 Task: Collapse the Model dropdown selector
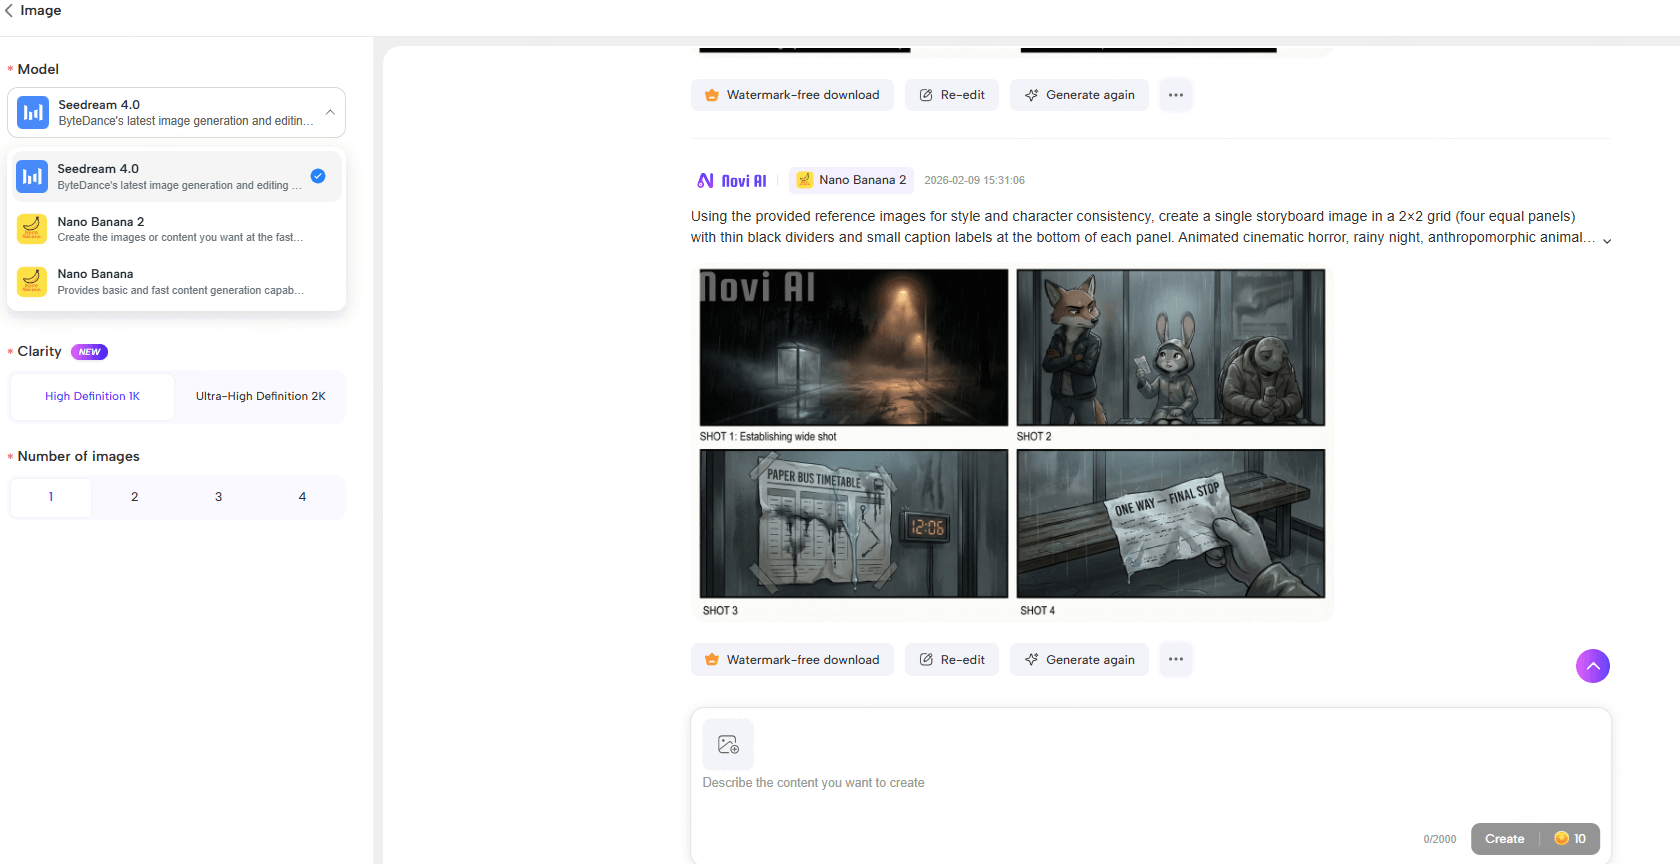330,112
